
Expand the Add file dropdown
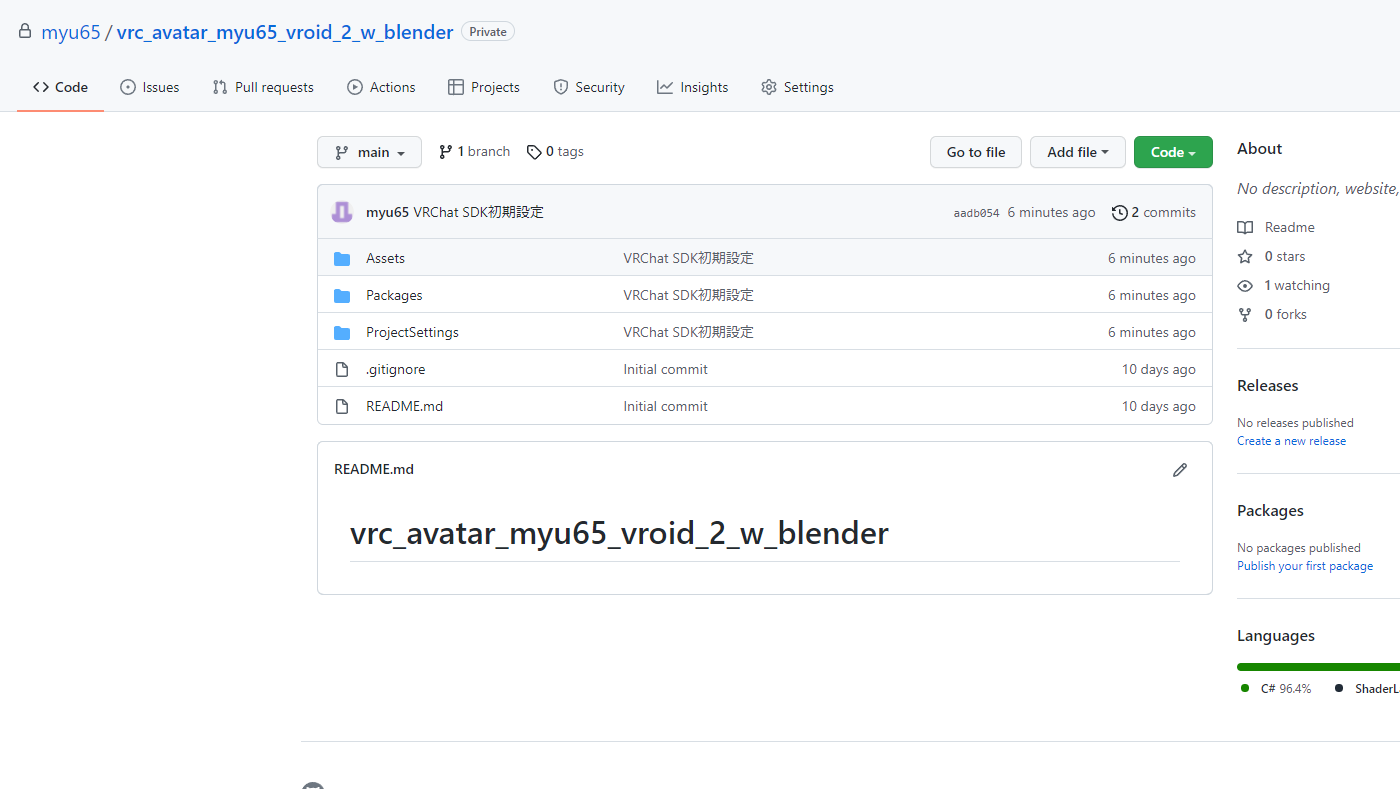click(1078, 152)
